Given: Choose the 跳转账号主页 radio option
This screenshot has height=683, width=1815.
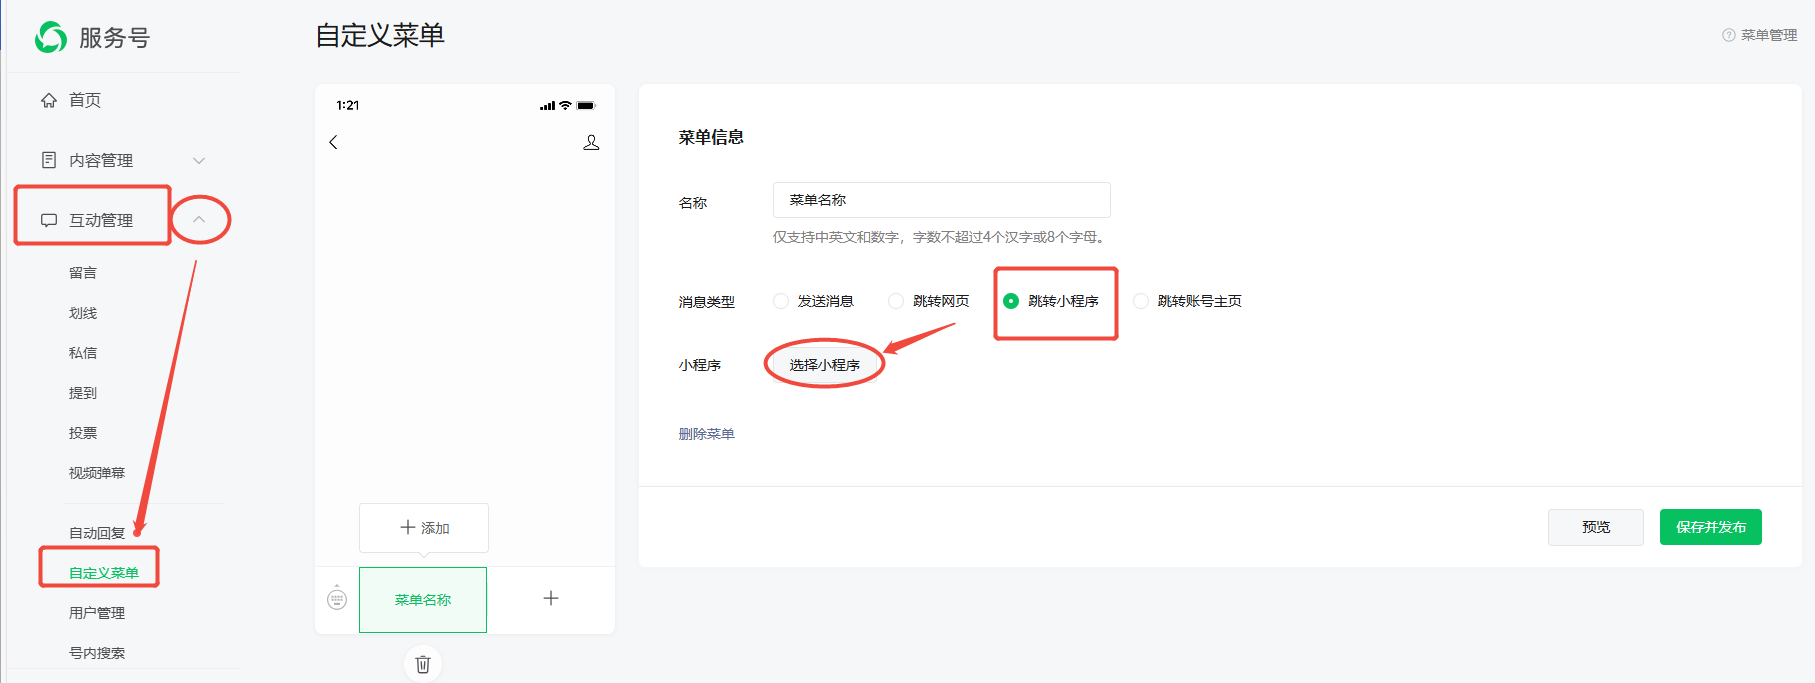Looking at the screenshot, I should pos(1141,301).
